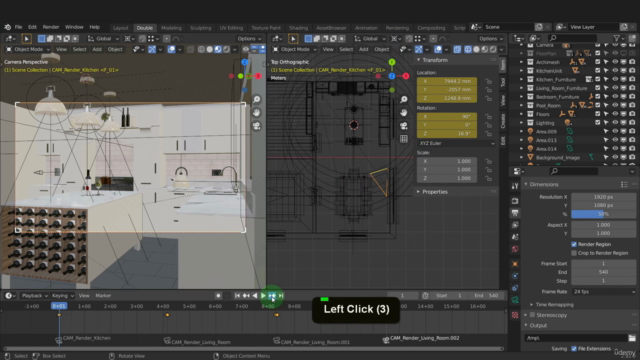Enable the Render Region checkbox
Viewport: 640px width, 360px height.
[574, 244]
